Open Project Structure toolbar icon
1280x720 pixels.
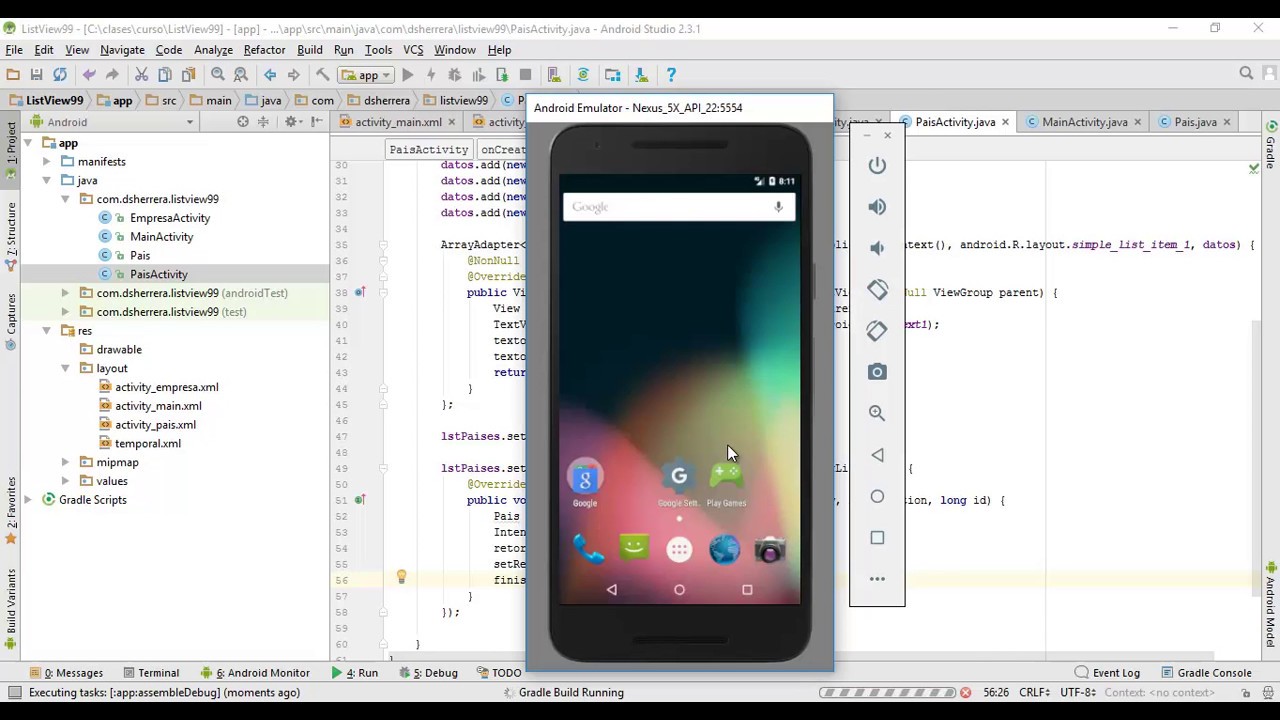(613, 75)
